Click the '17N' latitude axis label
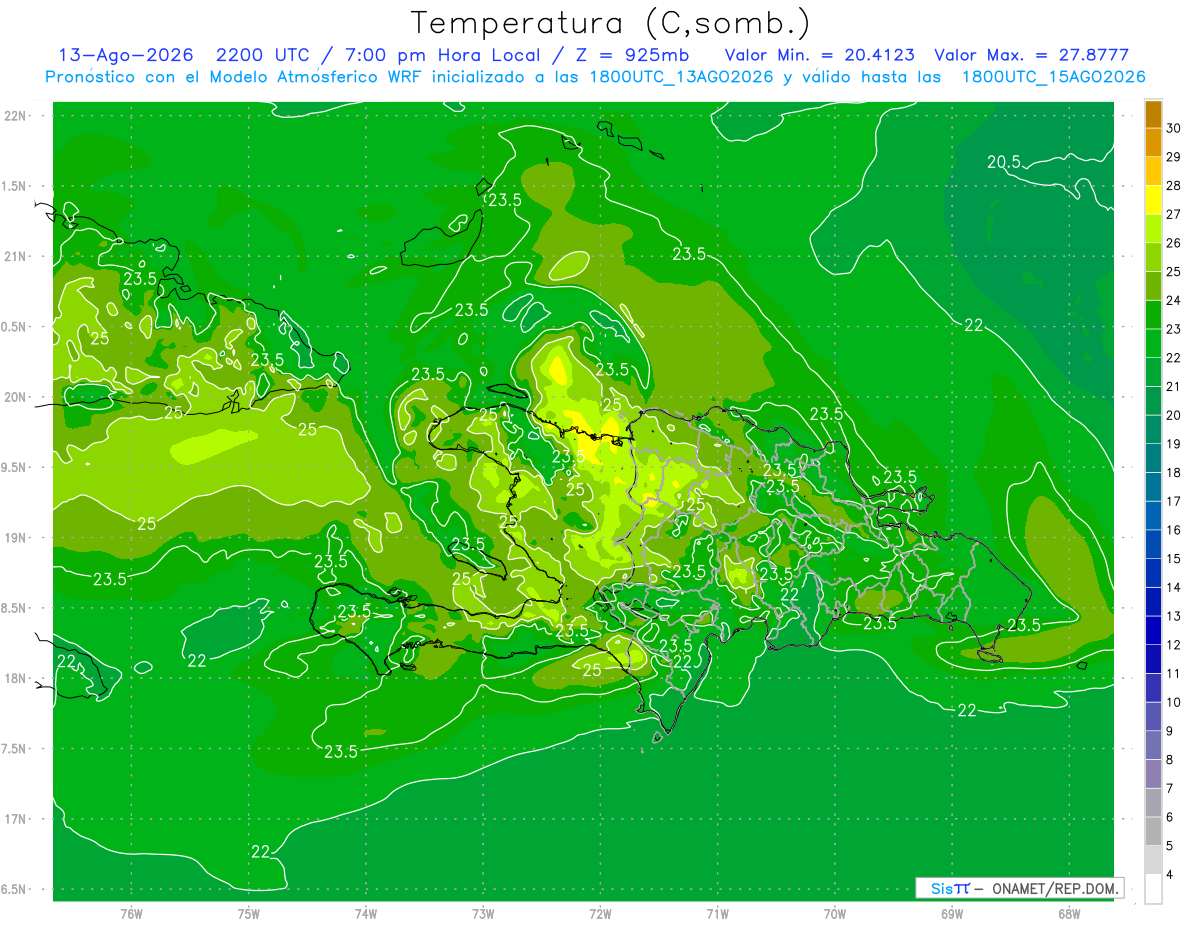This screenshot has height=927, width=1200. pyautogui.click(x=16, y=820)
